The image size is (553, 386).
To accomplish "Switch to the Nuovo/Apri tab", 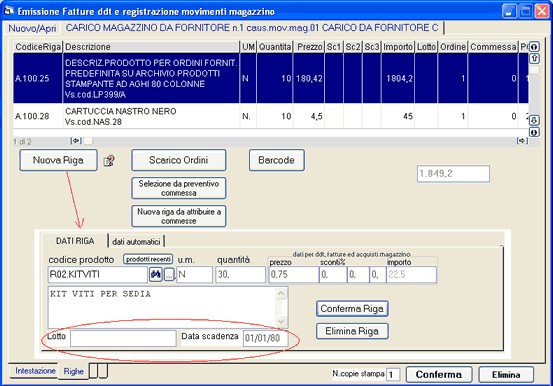I will point(32,28).
